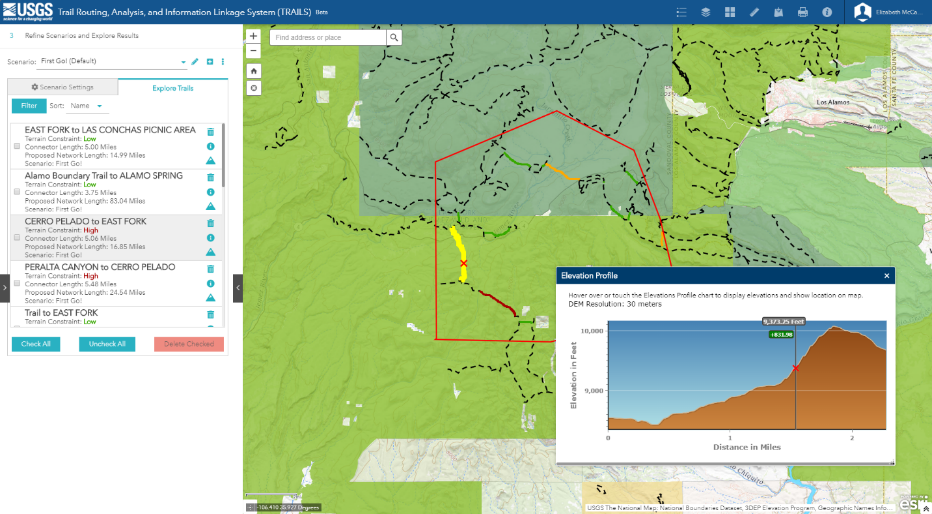Open the scenario more-options menu
932x514 pixels.
[223, 61]
